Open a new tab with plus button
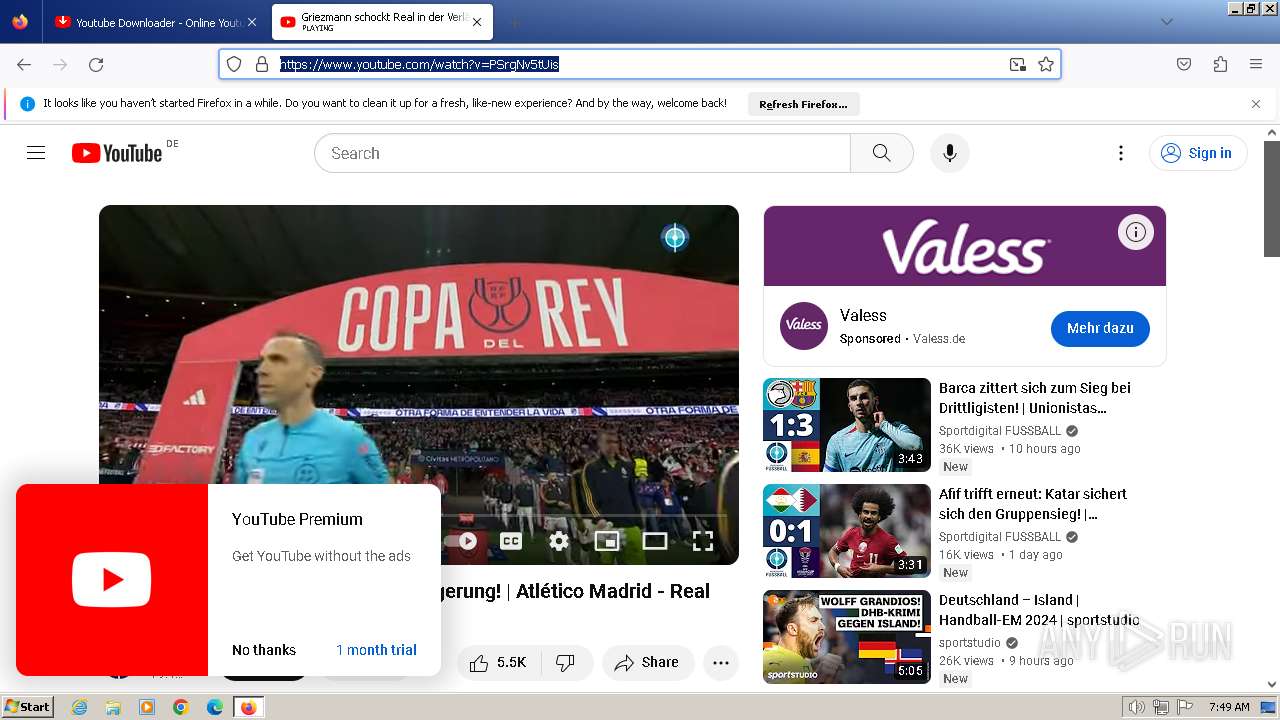The height and width of the screenshot is (720, 1280). tap(514, 22)
